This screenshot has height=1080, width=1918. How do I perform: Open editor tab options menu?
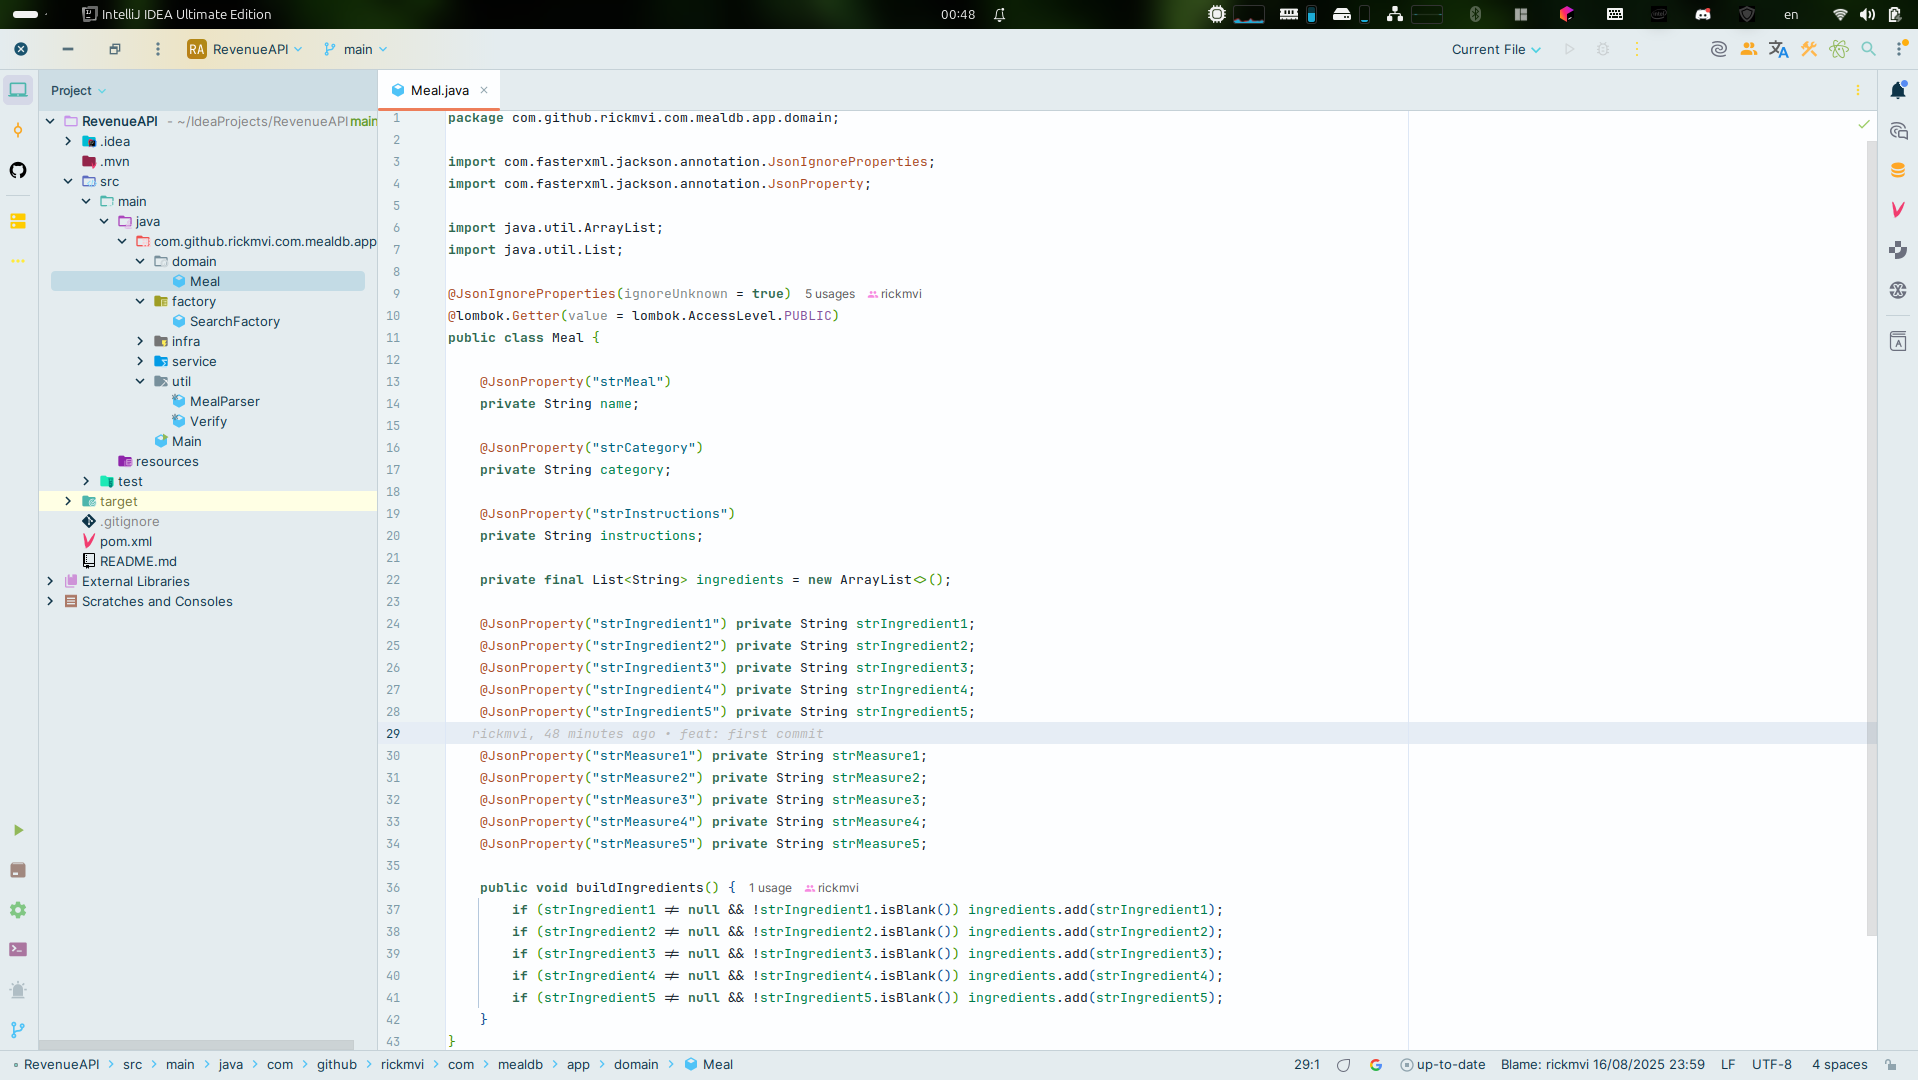tap(1858, 90)
